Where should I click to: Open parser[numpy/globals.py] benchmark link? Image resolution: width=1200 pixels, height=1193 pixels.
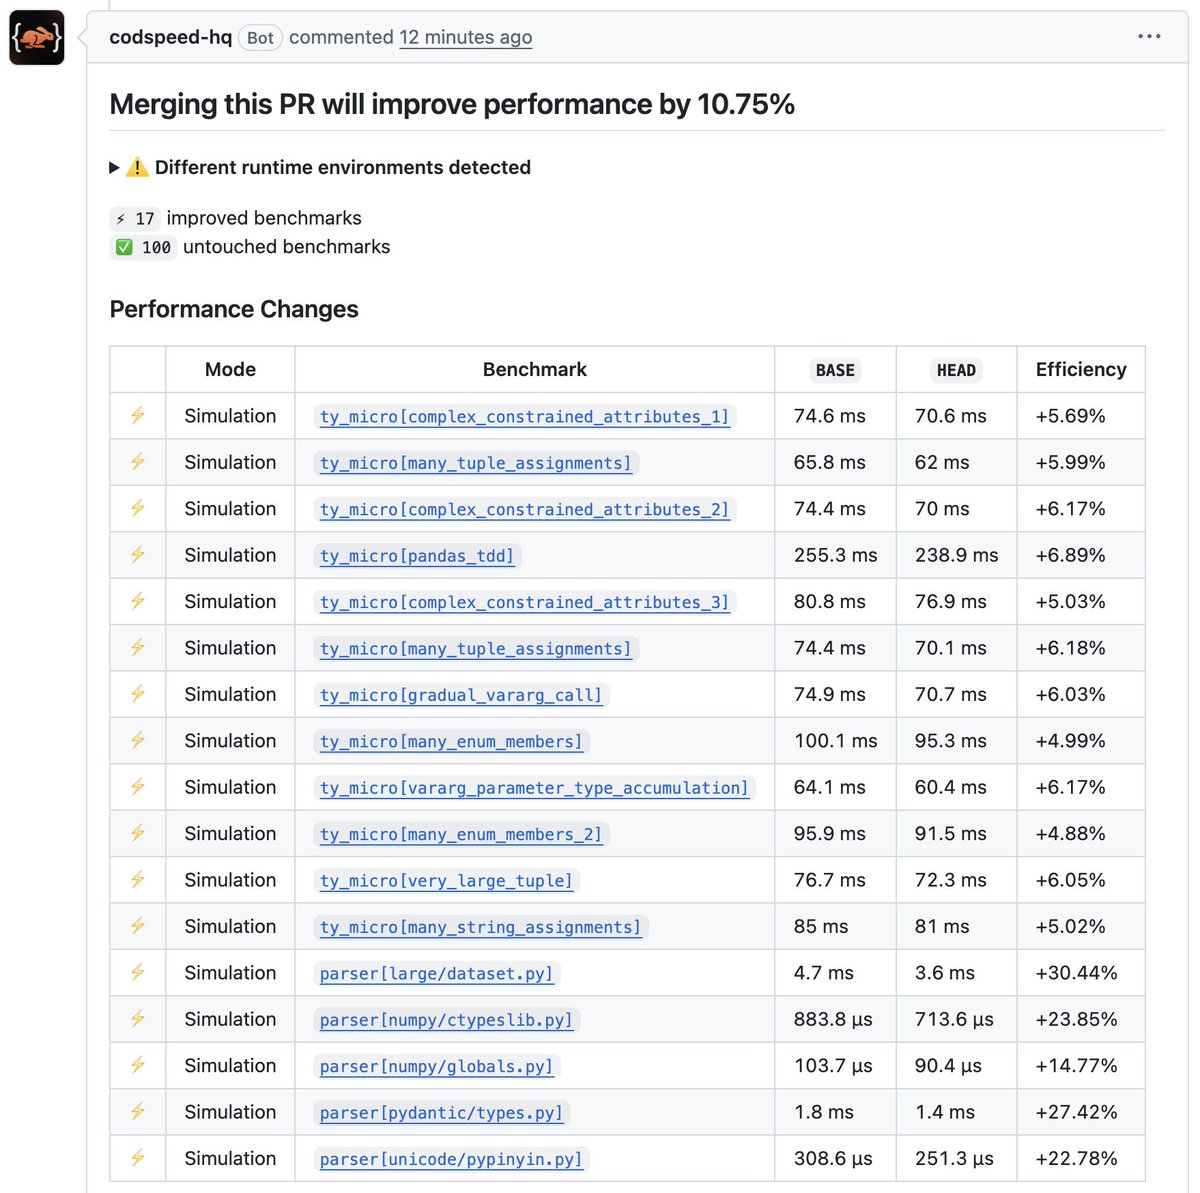pos(437,1066)
